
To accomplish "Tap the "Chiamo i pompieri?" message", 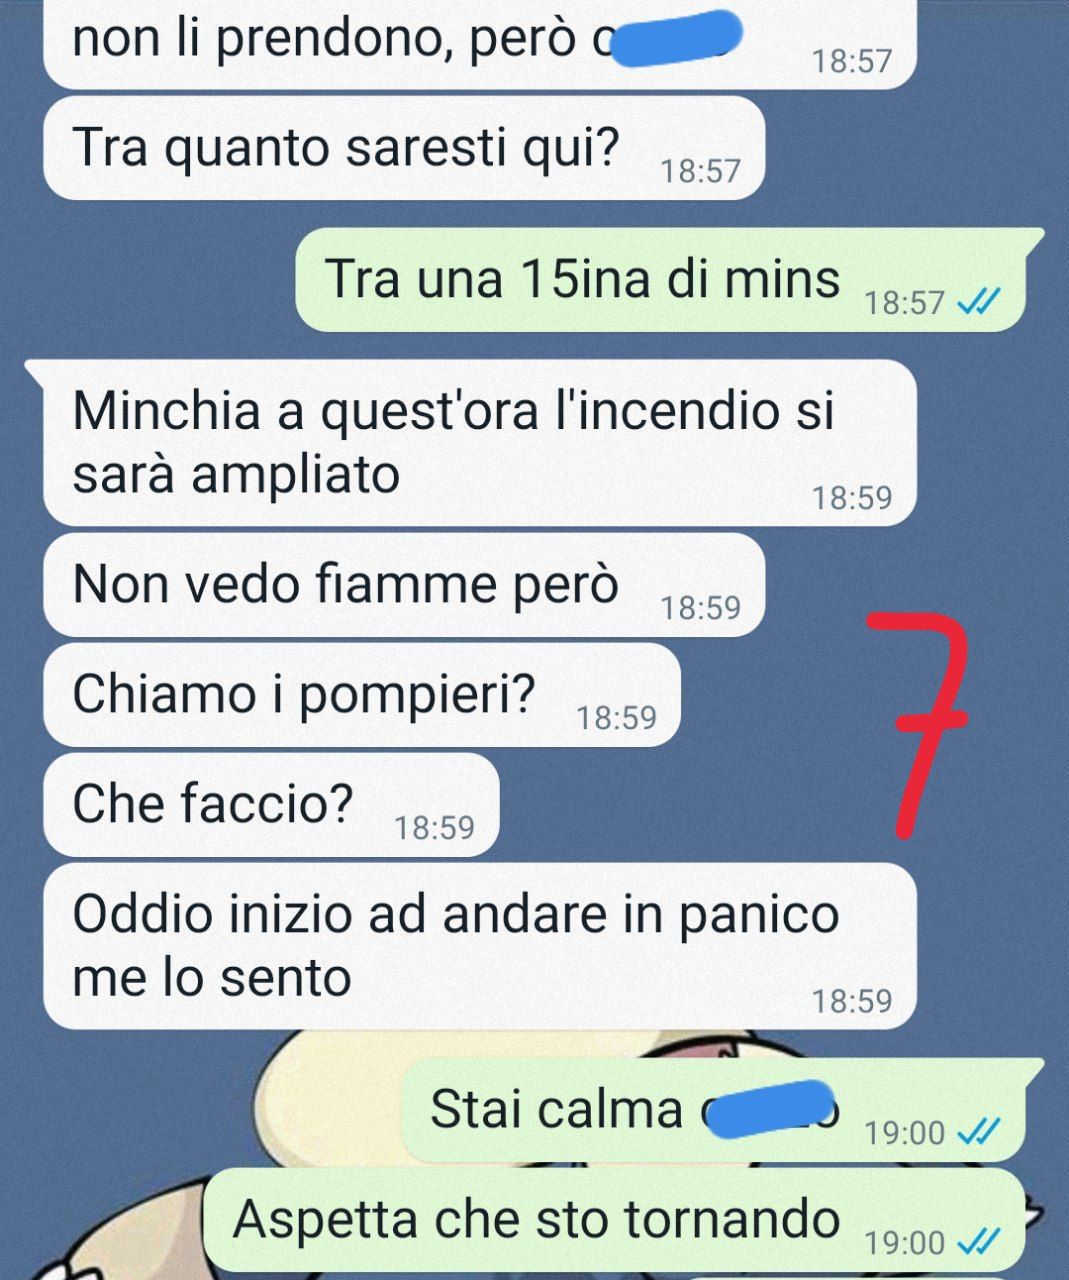I will click(x=362, y=694).
